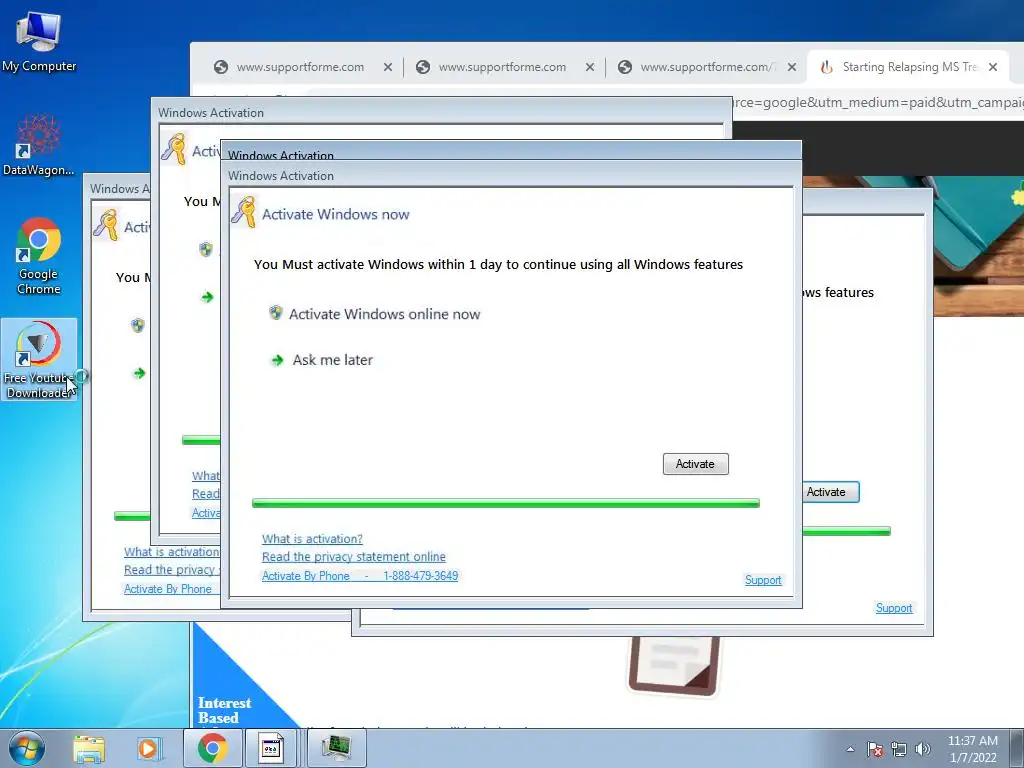This screenshot has height=768, width=1024.
Task: Click Chrome address bar URL text
Action: [878, 103]
